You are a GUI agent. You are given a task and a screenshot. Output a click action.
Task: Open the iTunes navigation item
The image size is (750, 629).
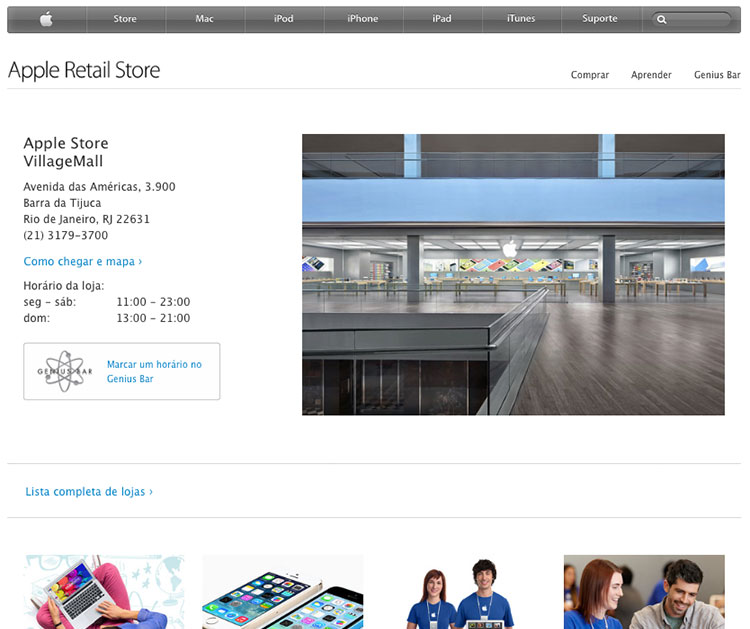point(521,19)
